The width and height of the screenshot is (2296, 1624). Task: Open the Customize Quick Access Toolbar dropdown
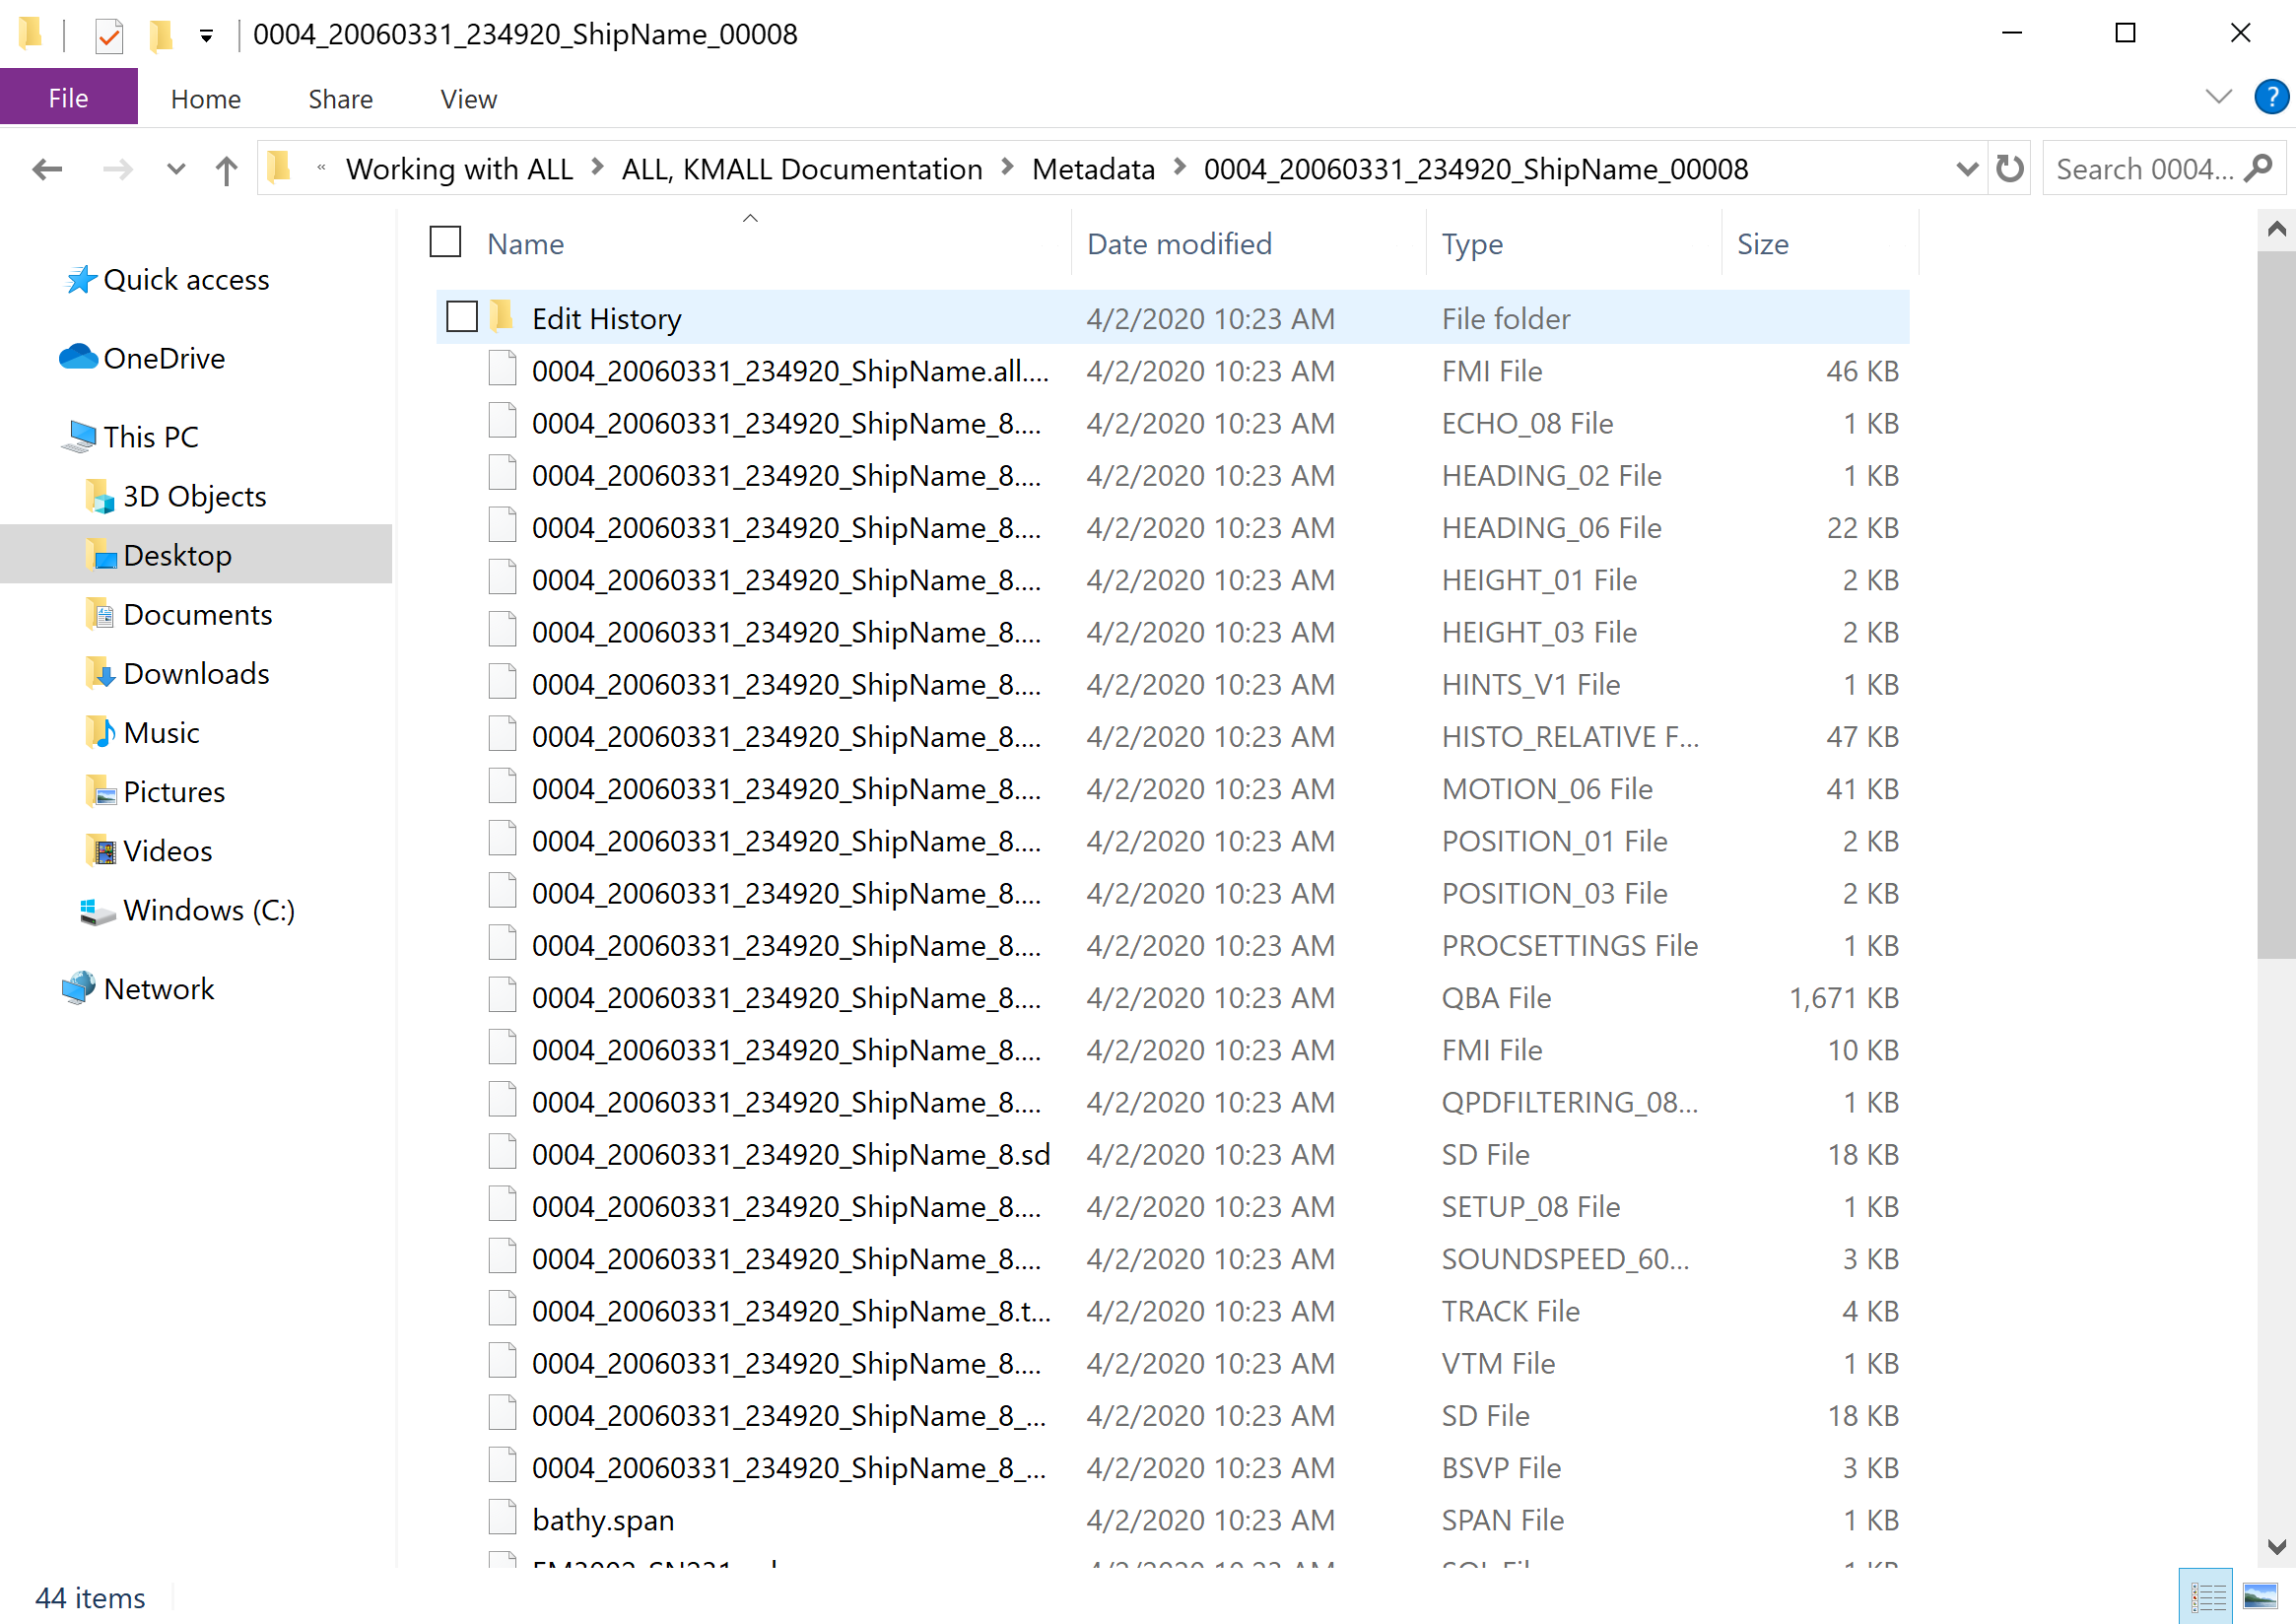[206, 36]
